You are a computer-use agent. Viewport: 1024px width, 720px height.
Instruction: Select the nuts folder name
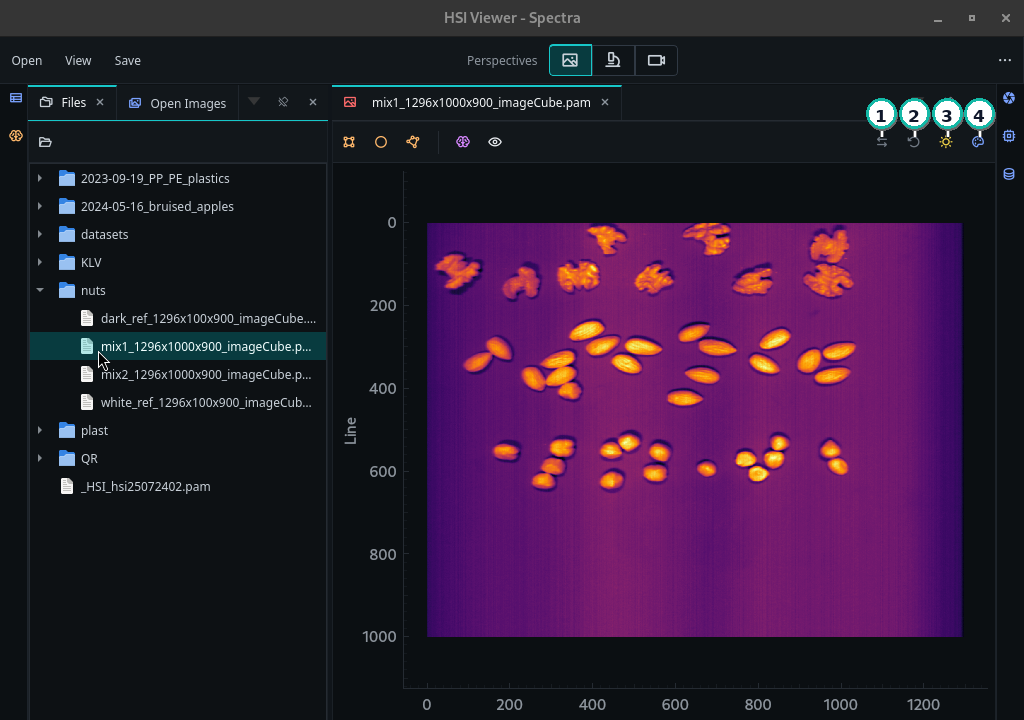pos(93,291)
